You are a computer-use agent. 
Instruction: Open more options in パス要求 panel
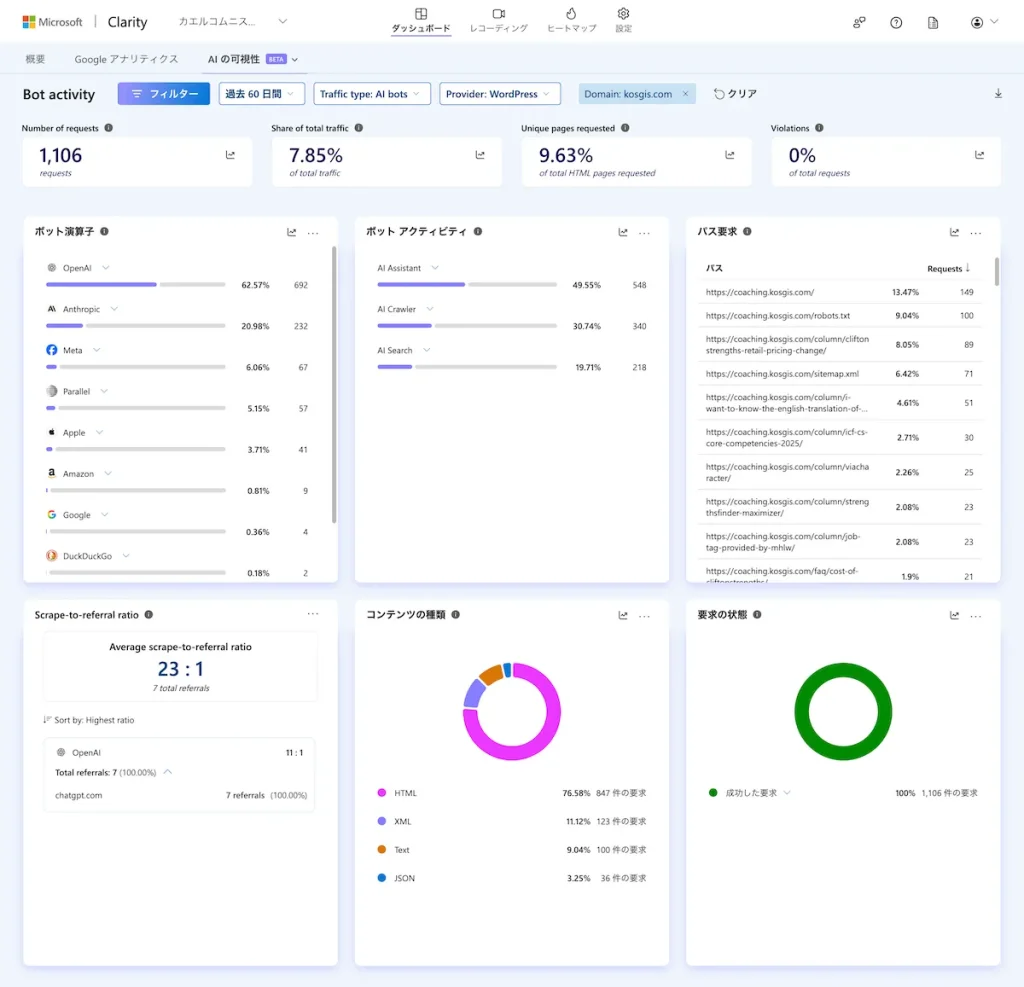[976, 233]
